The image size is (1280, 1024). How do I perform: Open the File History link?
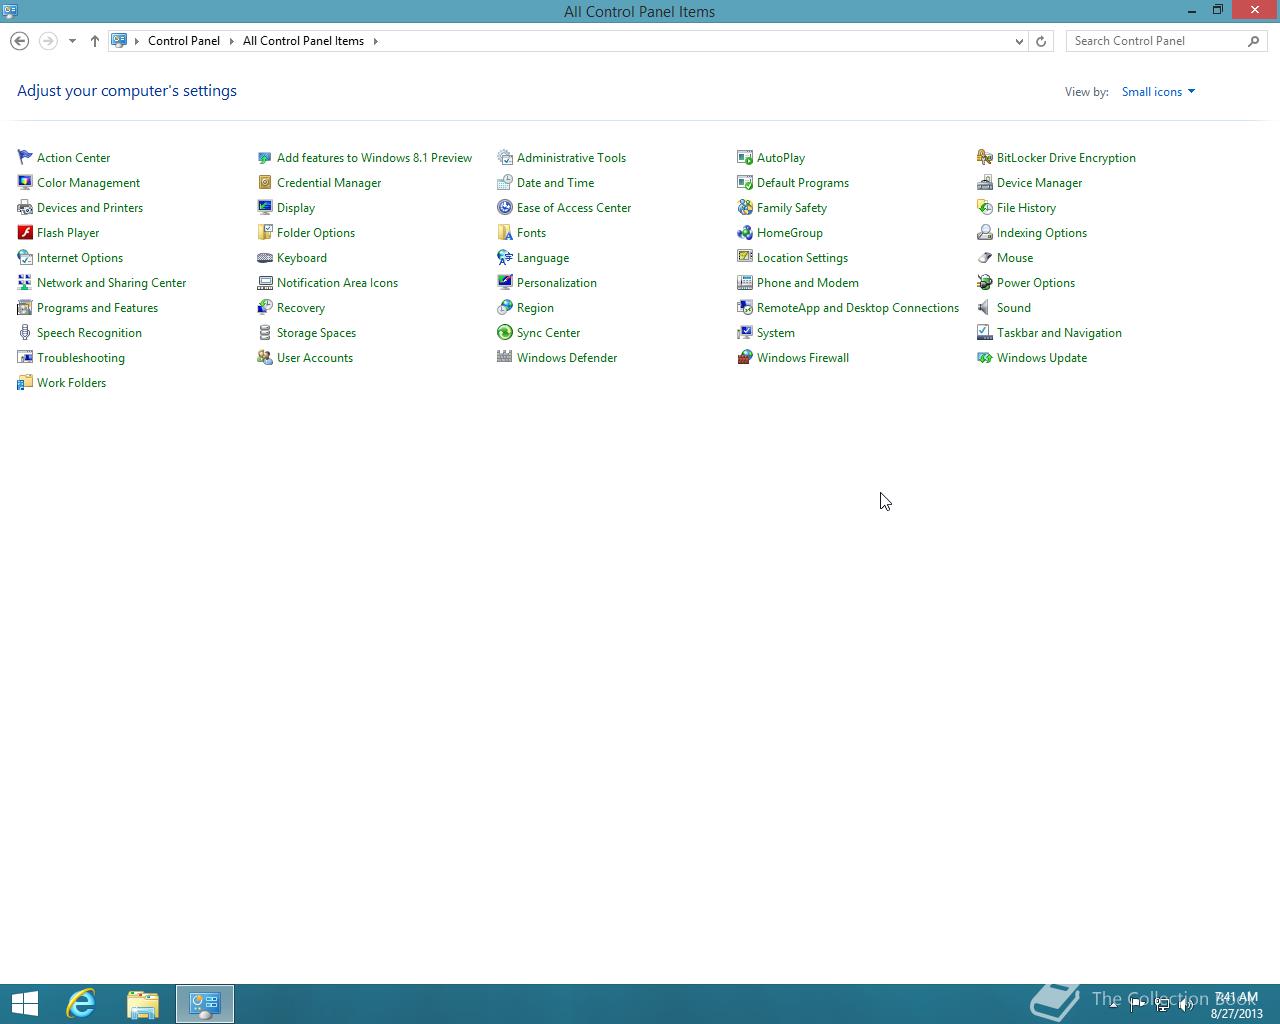pos(1026,208)
